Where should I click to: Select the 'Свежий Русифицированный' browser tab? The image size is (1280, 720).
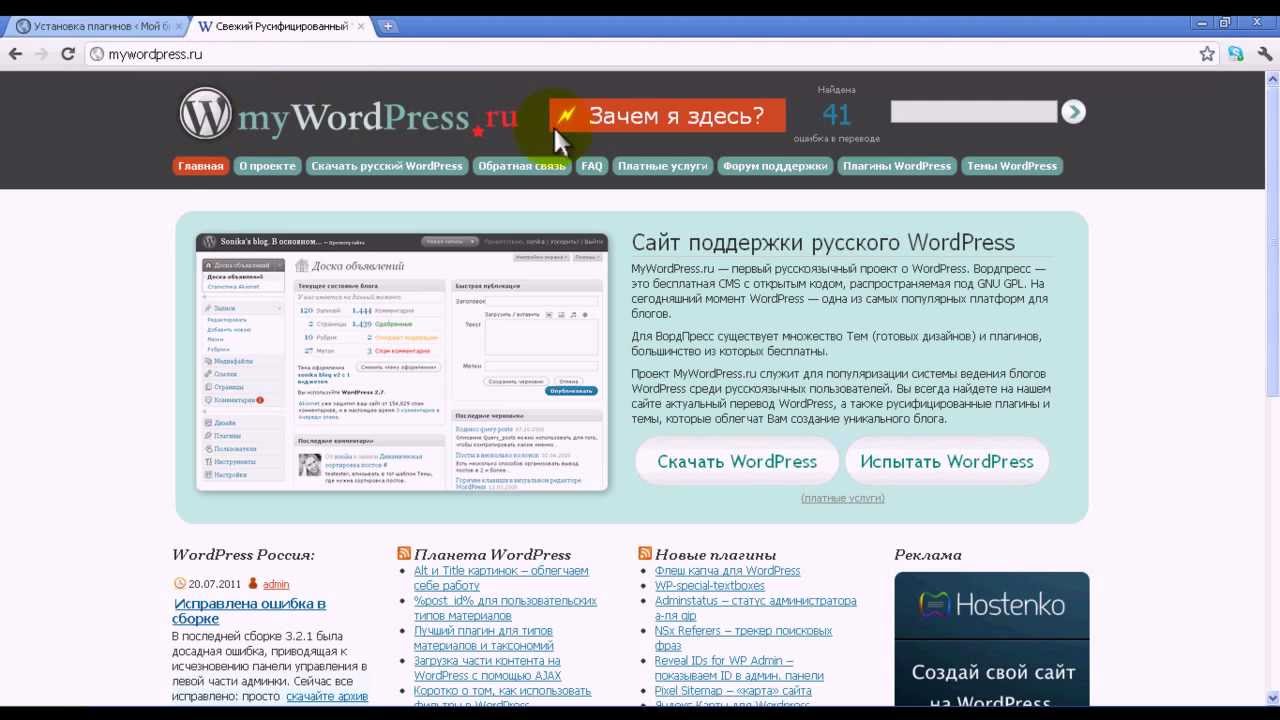278,26
